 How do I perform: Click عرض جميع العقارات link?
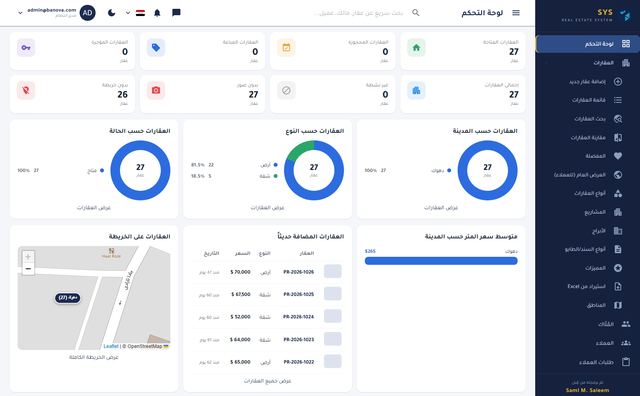click(x=267, y=381)
